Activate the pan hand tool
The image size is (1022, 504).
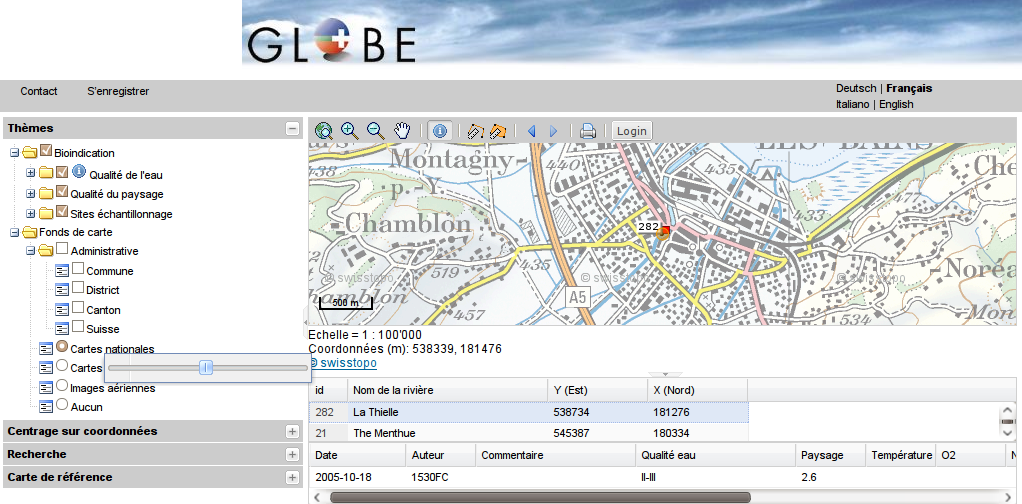pyautogui.click(x=402, y=131)
